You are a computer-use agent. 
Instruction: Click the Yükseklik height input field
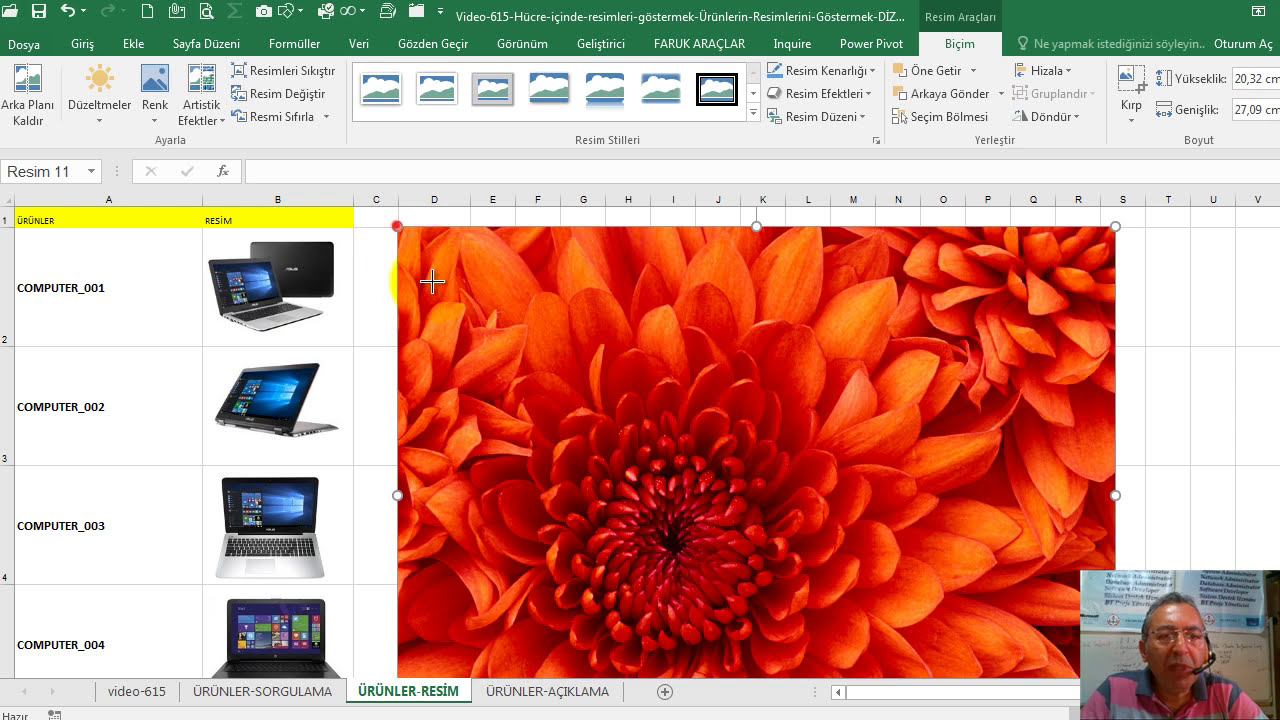point(1256,79)
